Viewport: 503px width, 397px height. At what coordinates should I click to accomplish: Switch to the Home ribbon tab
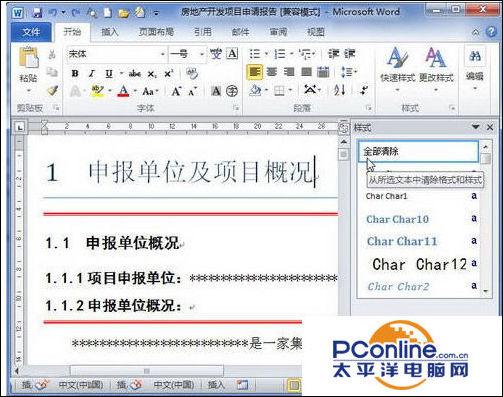pos(72,32)
